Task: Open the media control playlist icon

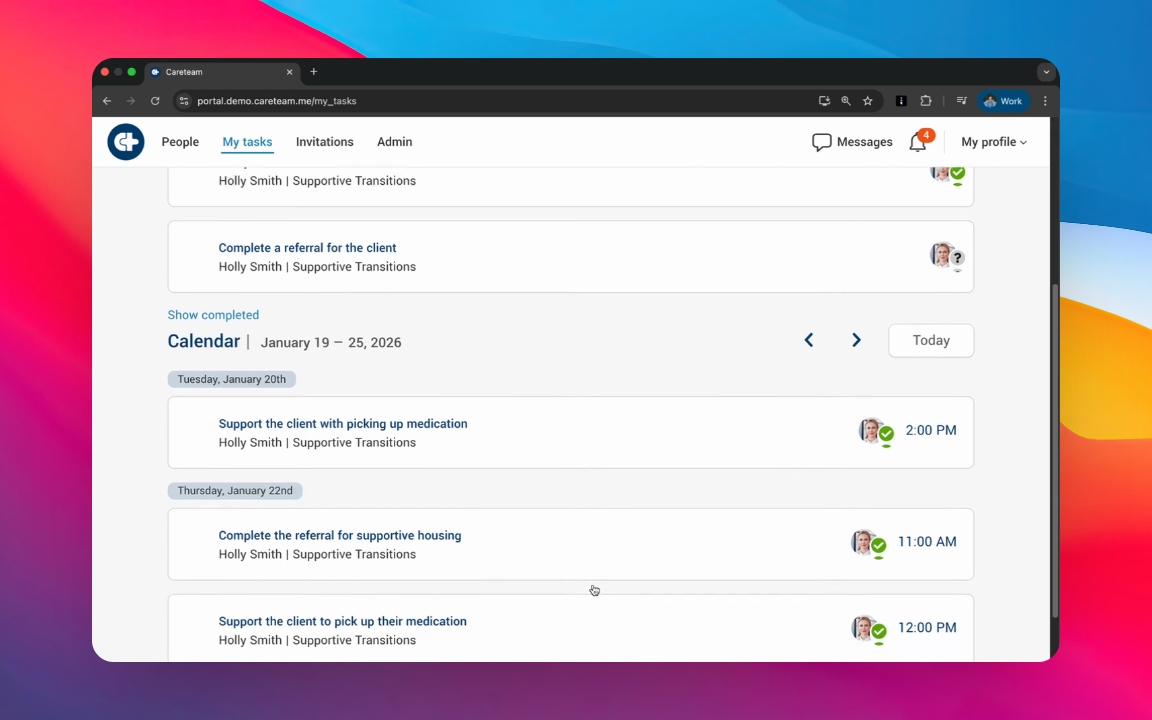Action: 961,101
